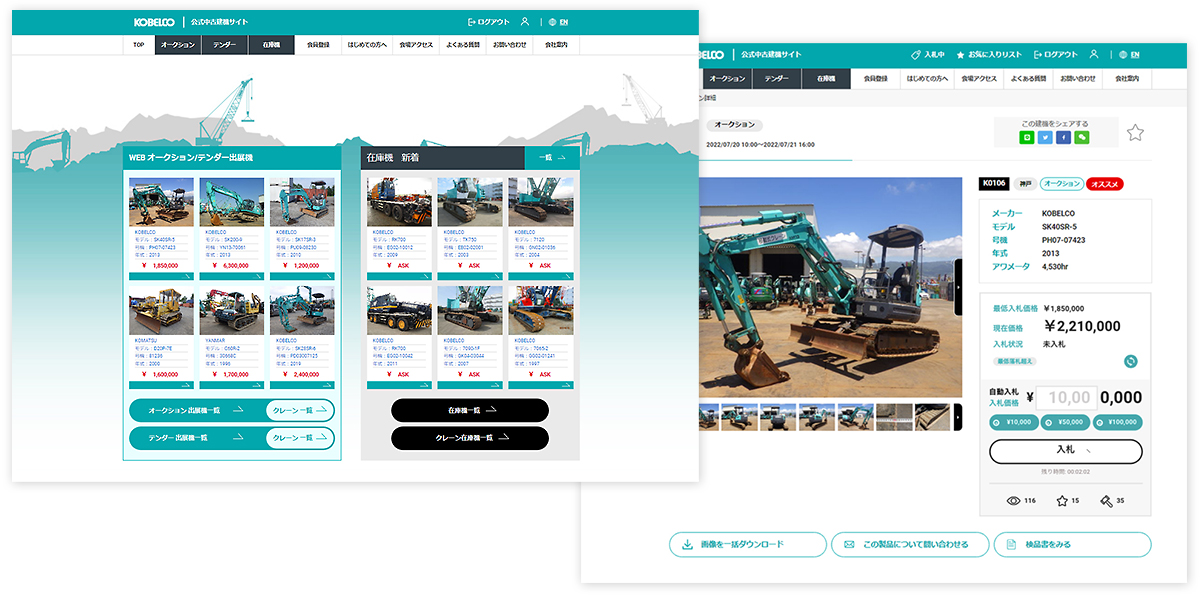The image size is (1200, 600).
Task: Open the user account icon in right header
Action: point(1094,54)
